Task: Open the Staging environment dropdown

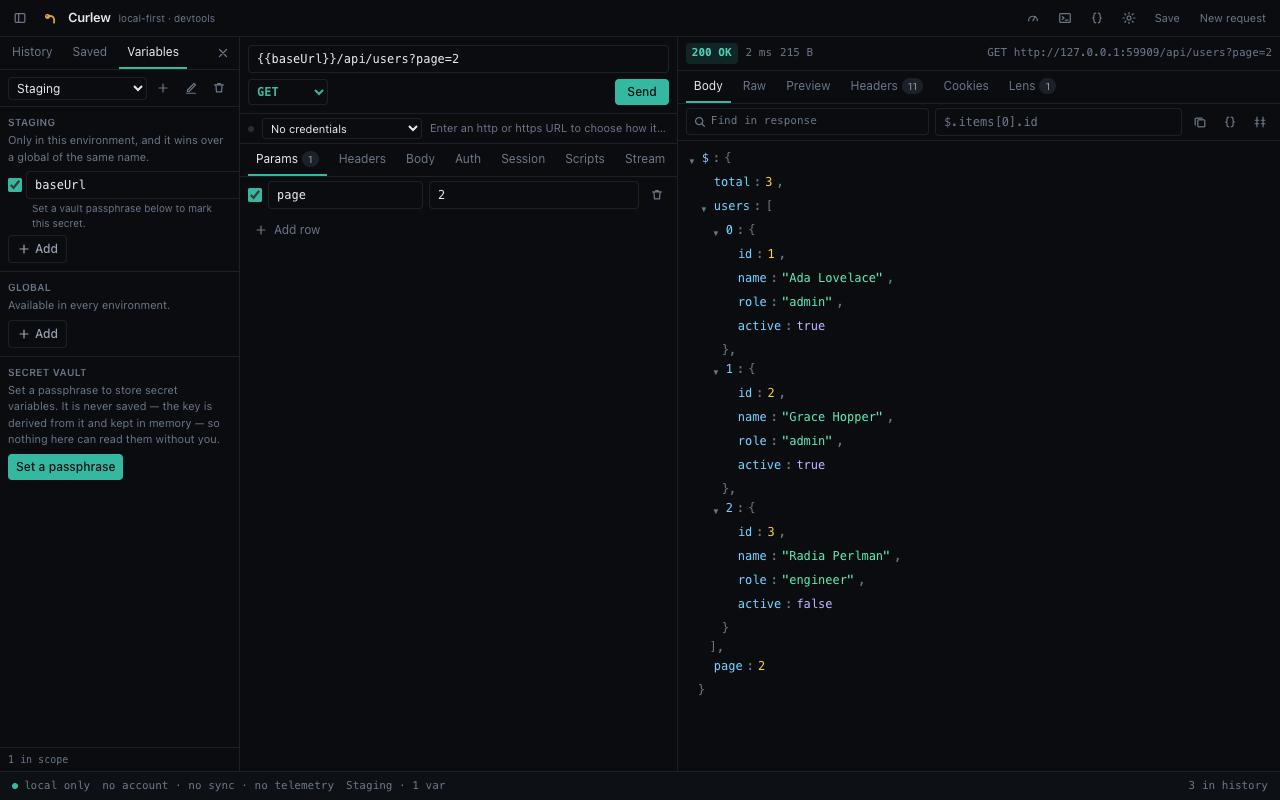Action: pyautogui.click(x=77, y=88)
